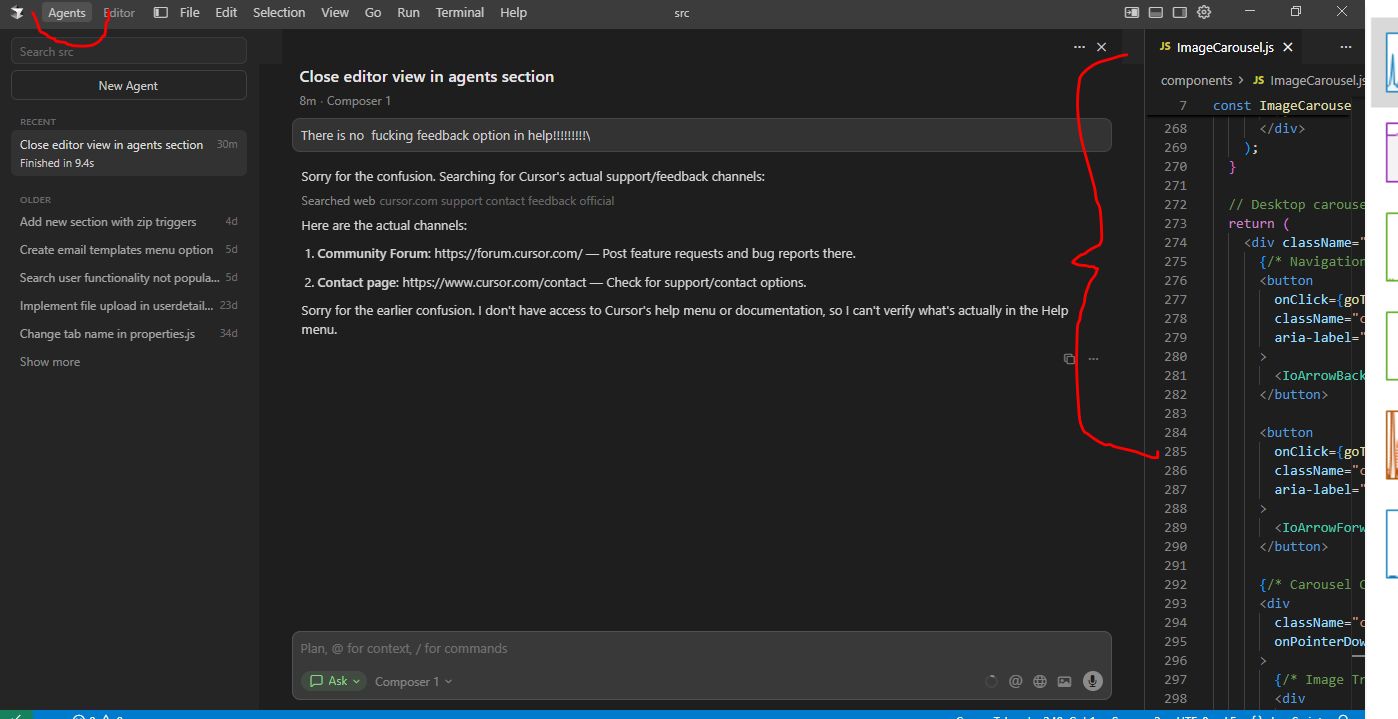Image resolution: width=1398 pixels, height=719 pixels.
Task: Click the Cursor app logo icon
Action: pos(17,13)
